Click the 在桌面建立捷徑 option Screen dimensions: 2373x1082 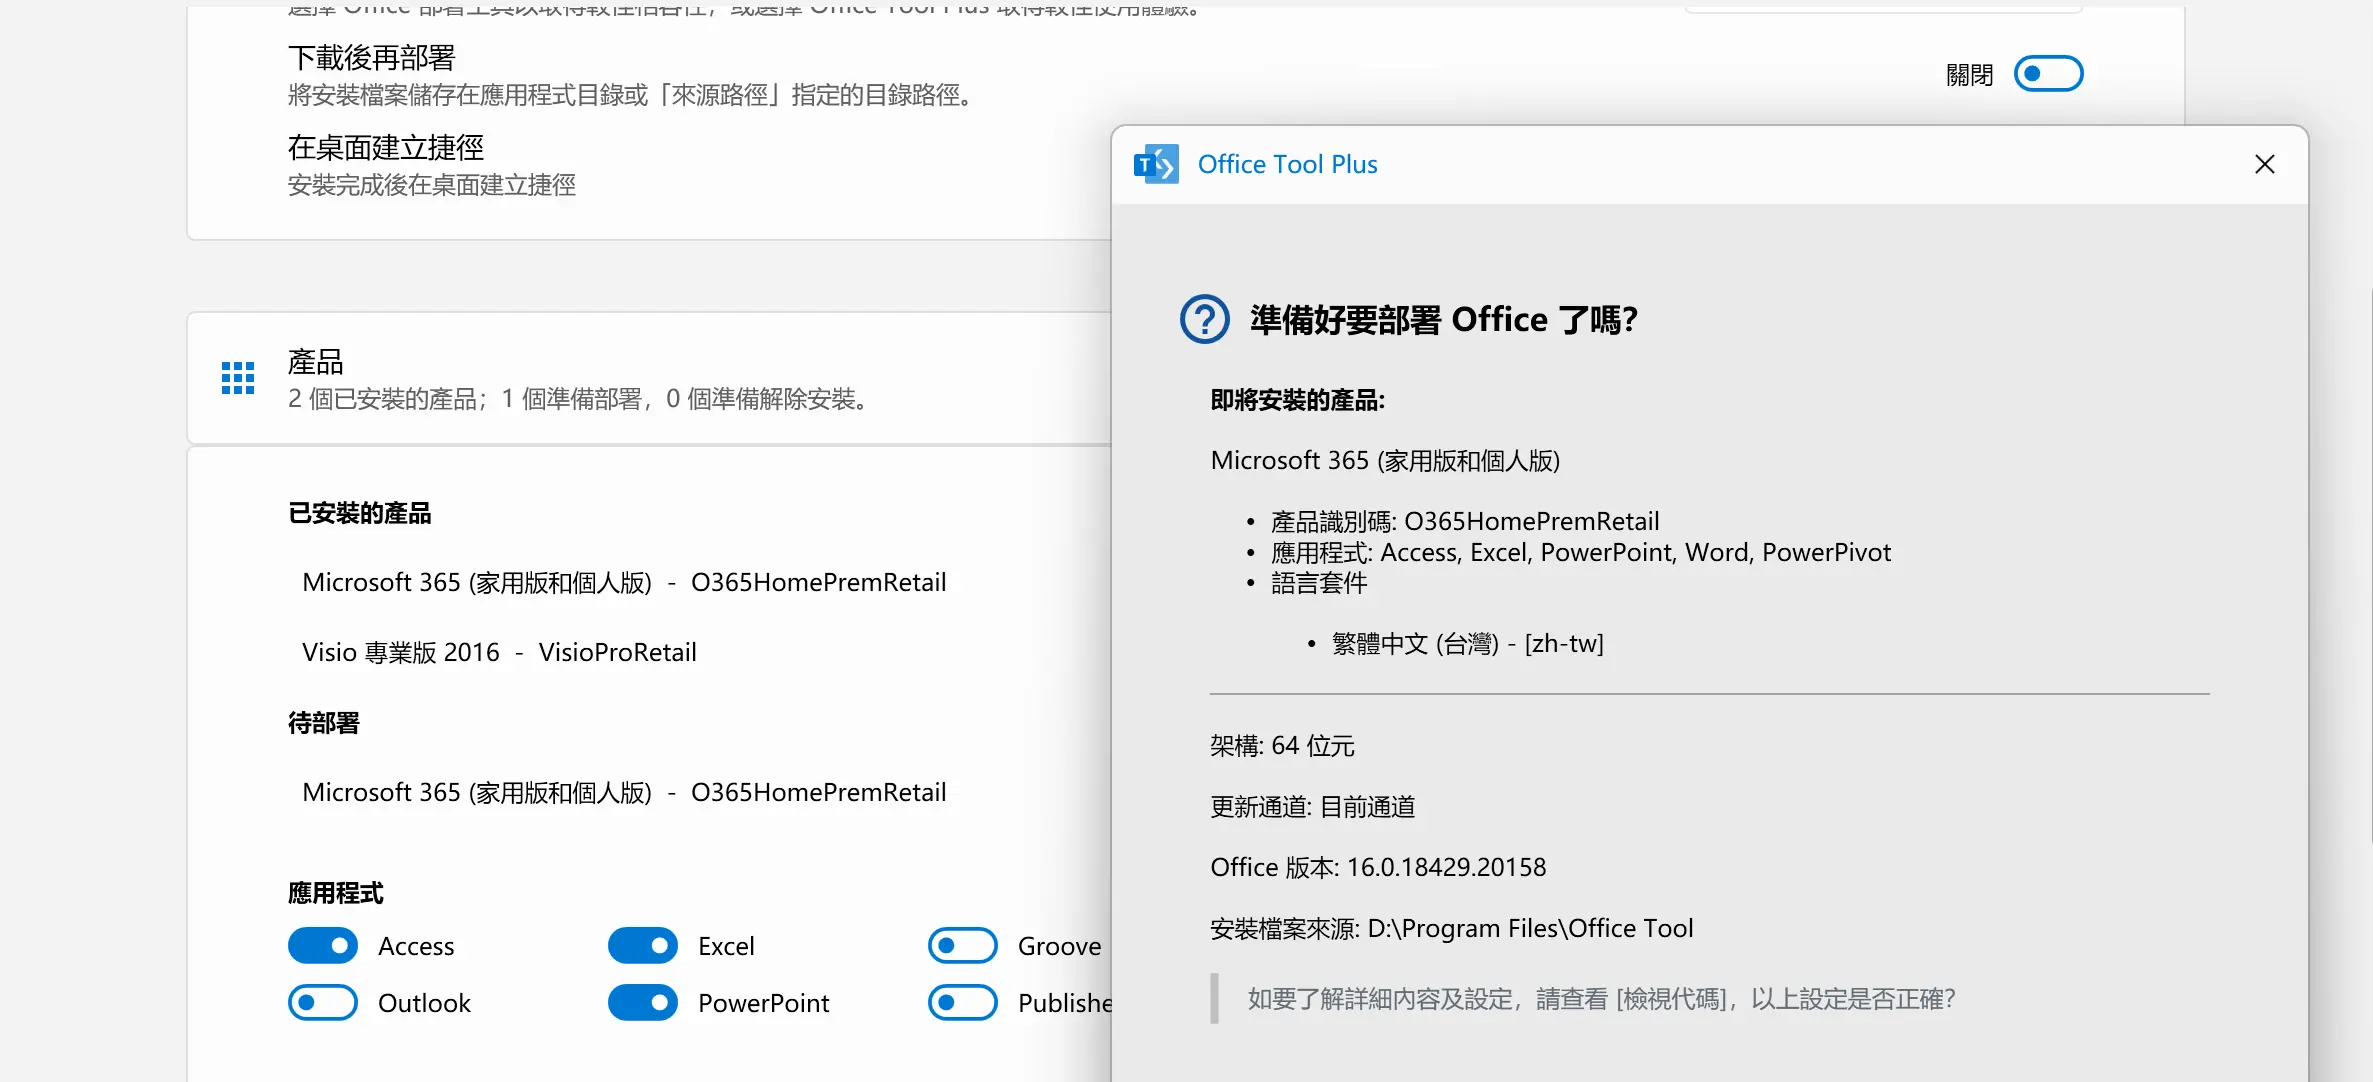[x=386, y=148]
